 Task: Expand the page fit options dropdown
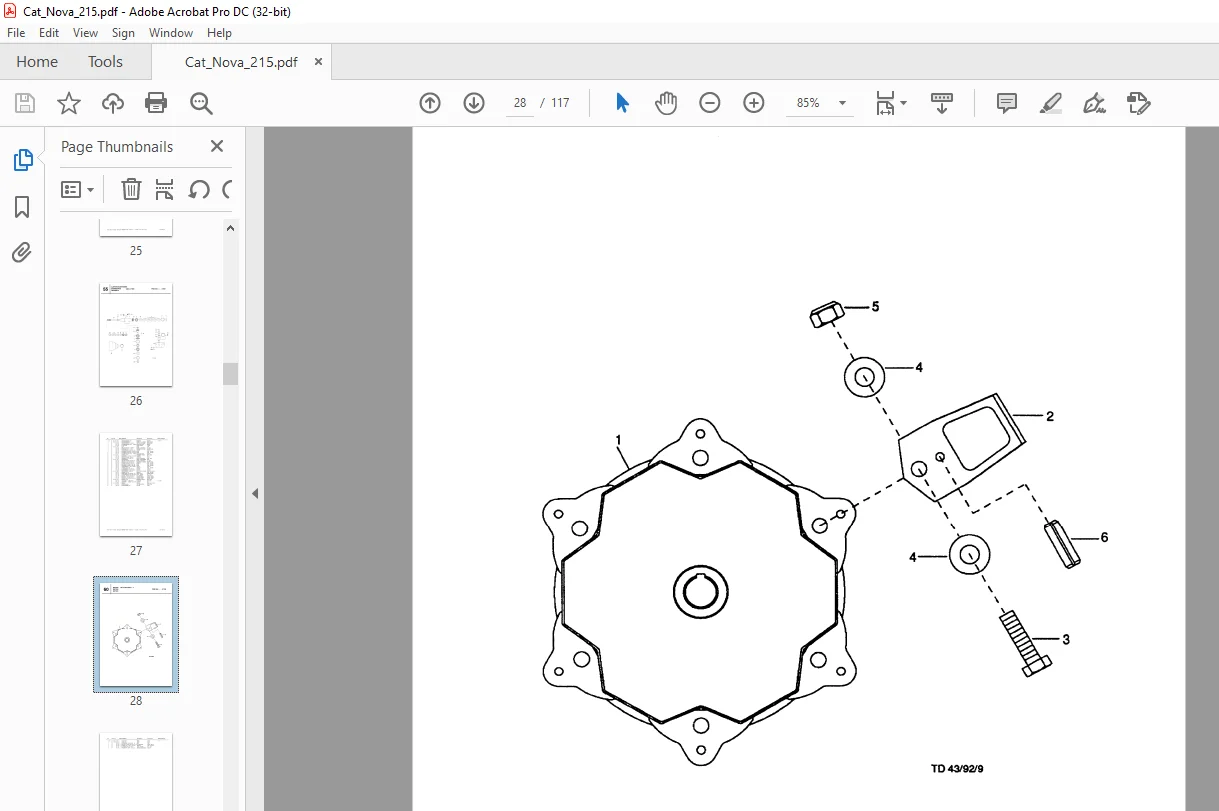click(903, 103)
